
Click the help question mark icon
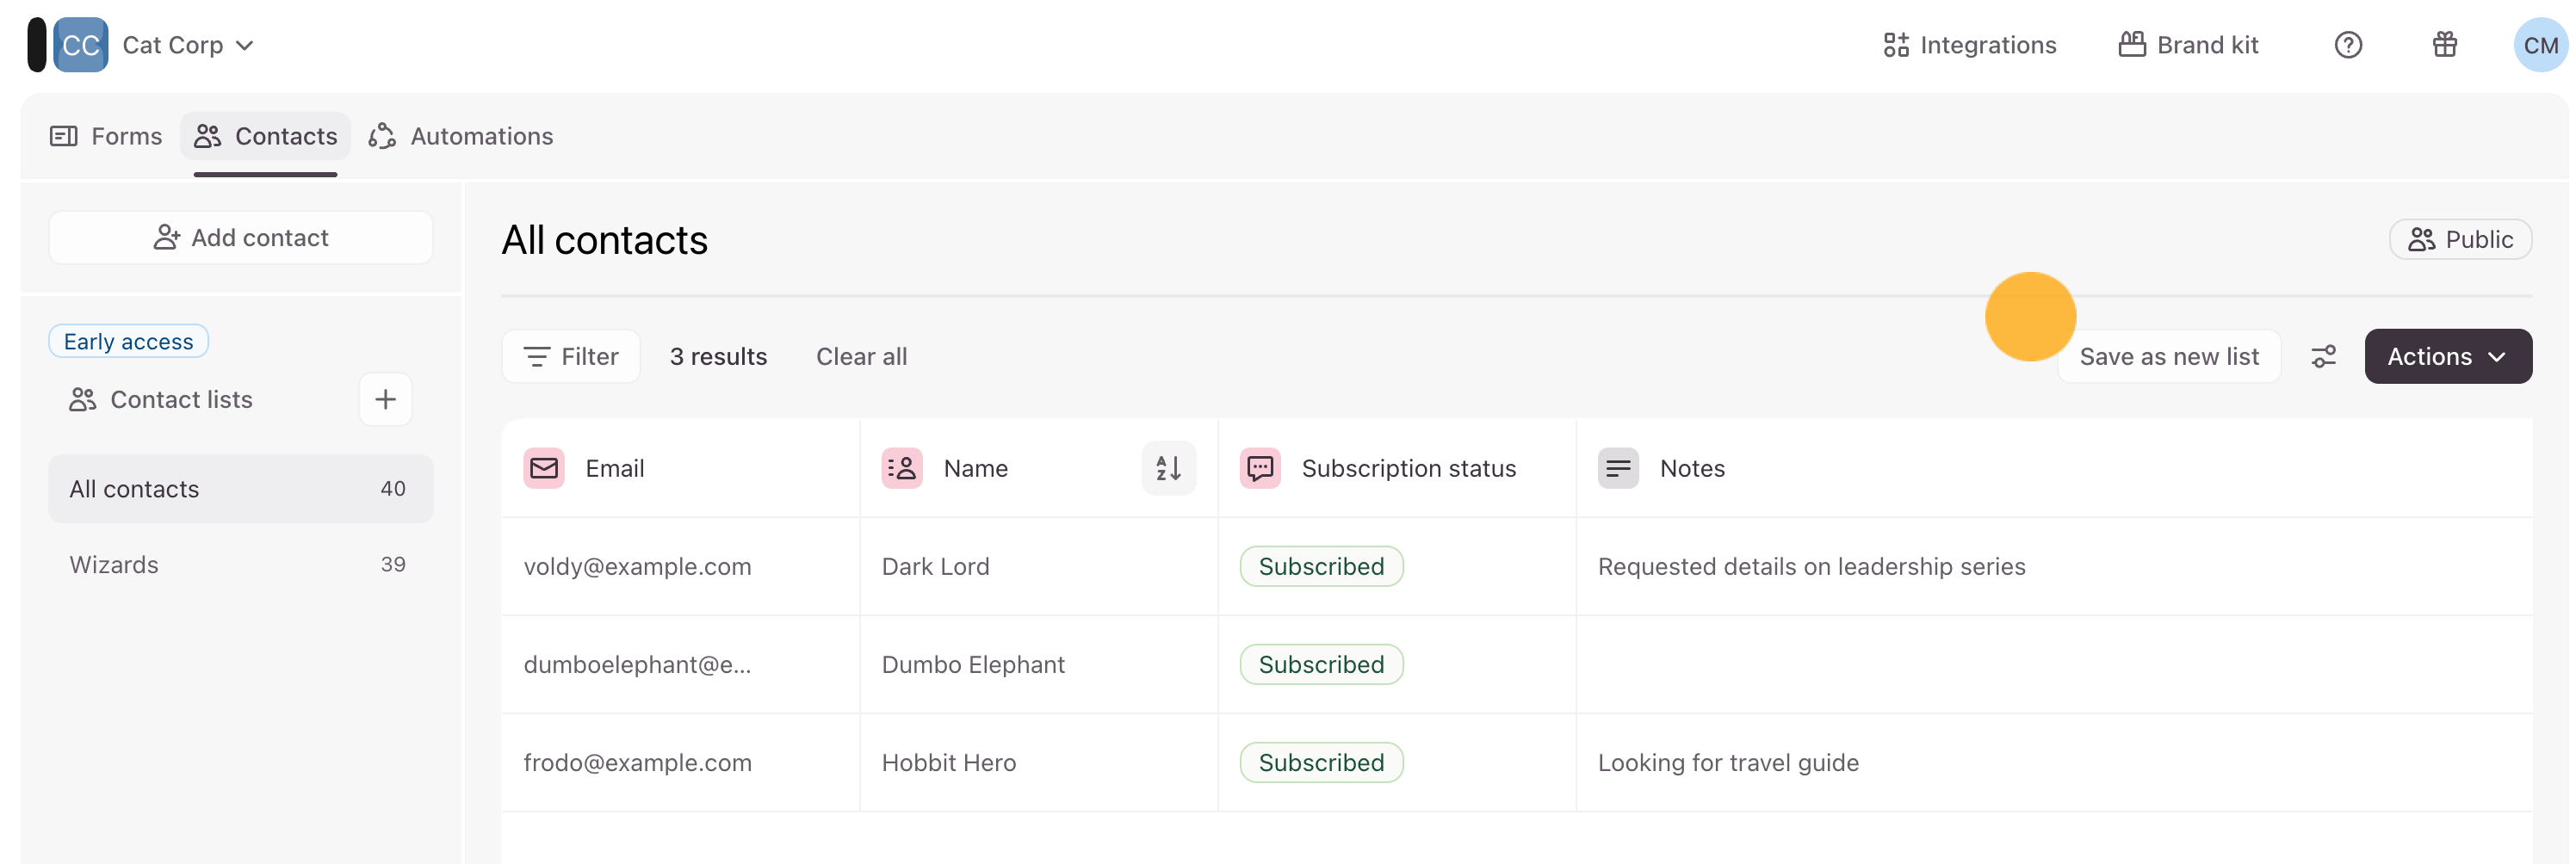(x=2347, y=45)
